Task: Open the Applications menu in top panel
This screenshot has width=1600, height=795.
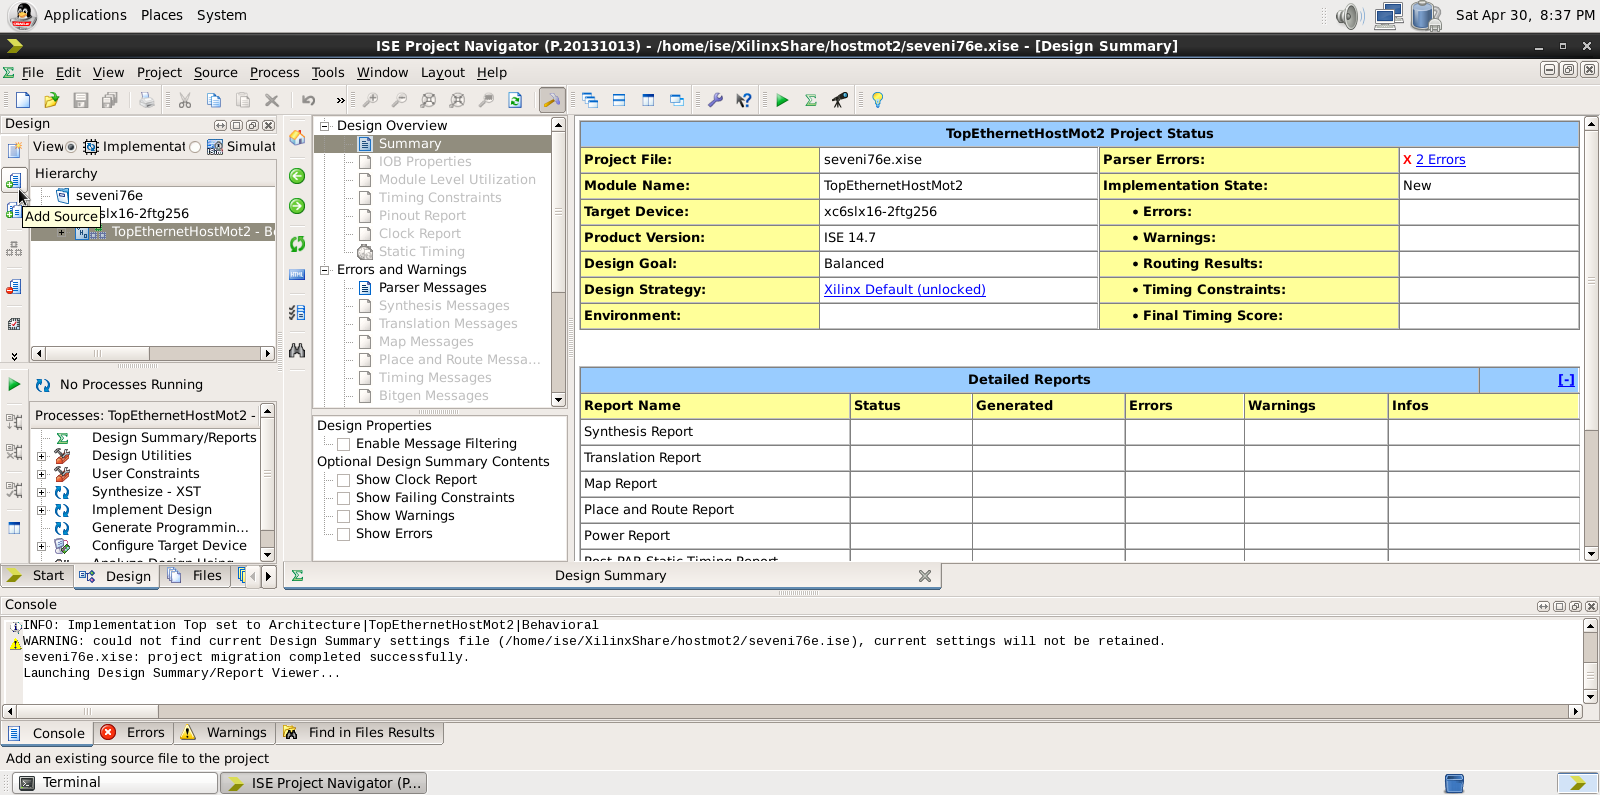Action: point(84,15)
